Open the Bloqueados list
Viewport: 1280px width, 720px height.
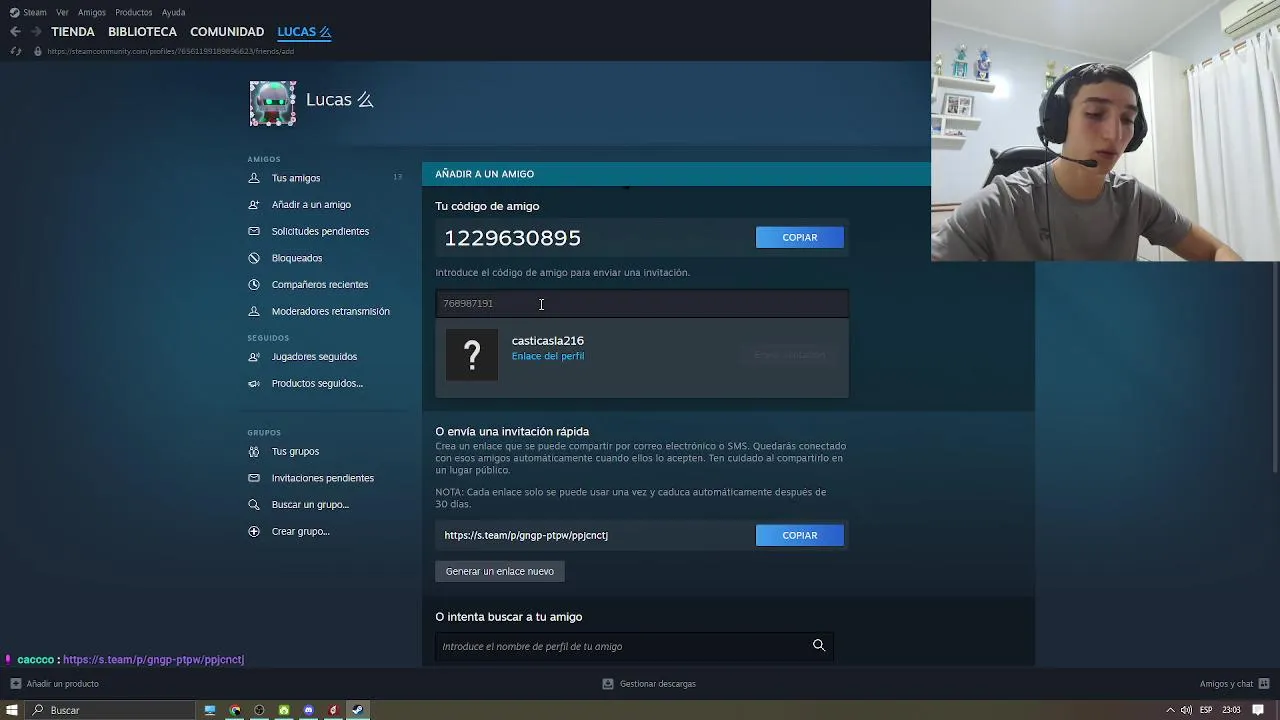(x=297, y=258)
